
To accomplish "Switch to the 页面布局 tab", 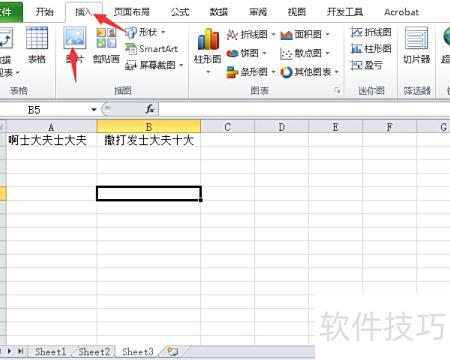I will point(132,12).
